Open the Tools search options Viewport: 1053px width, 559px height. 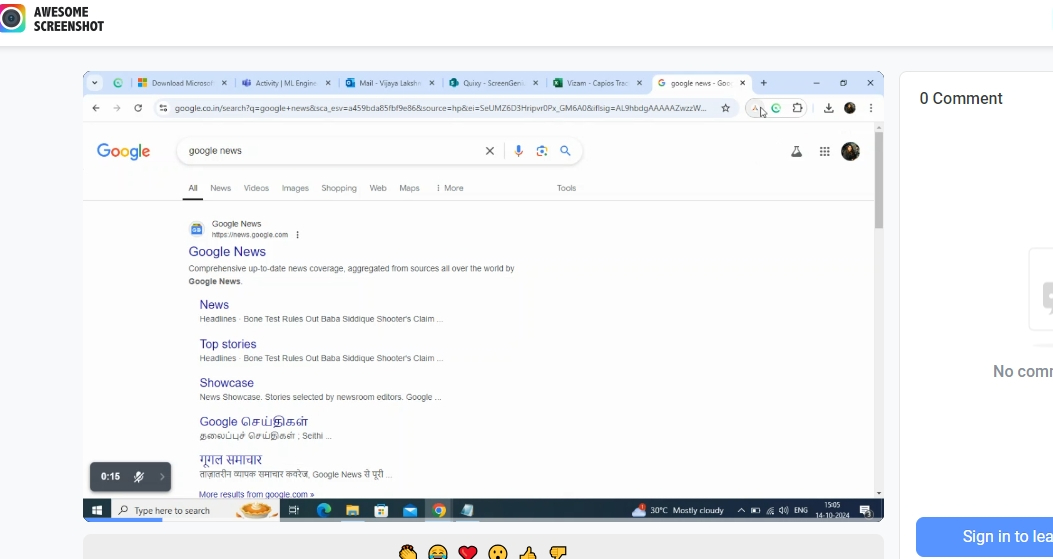pos(566,188)
